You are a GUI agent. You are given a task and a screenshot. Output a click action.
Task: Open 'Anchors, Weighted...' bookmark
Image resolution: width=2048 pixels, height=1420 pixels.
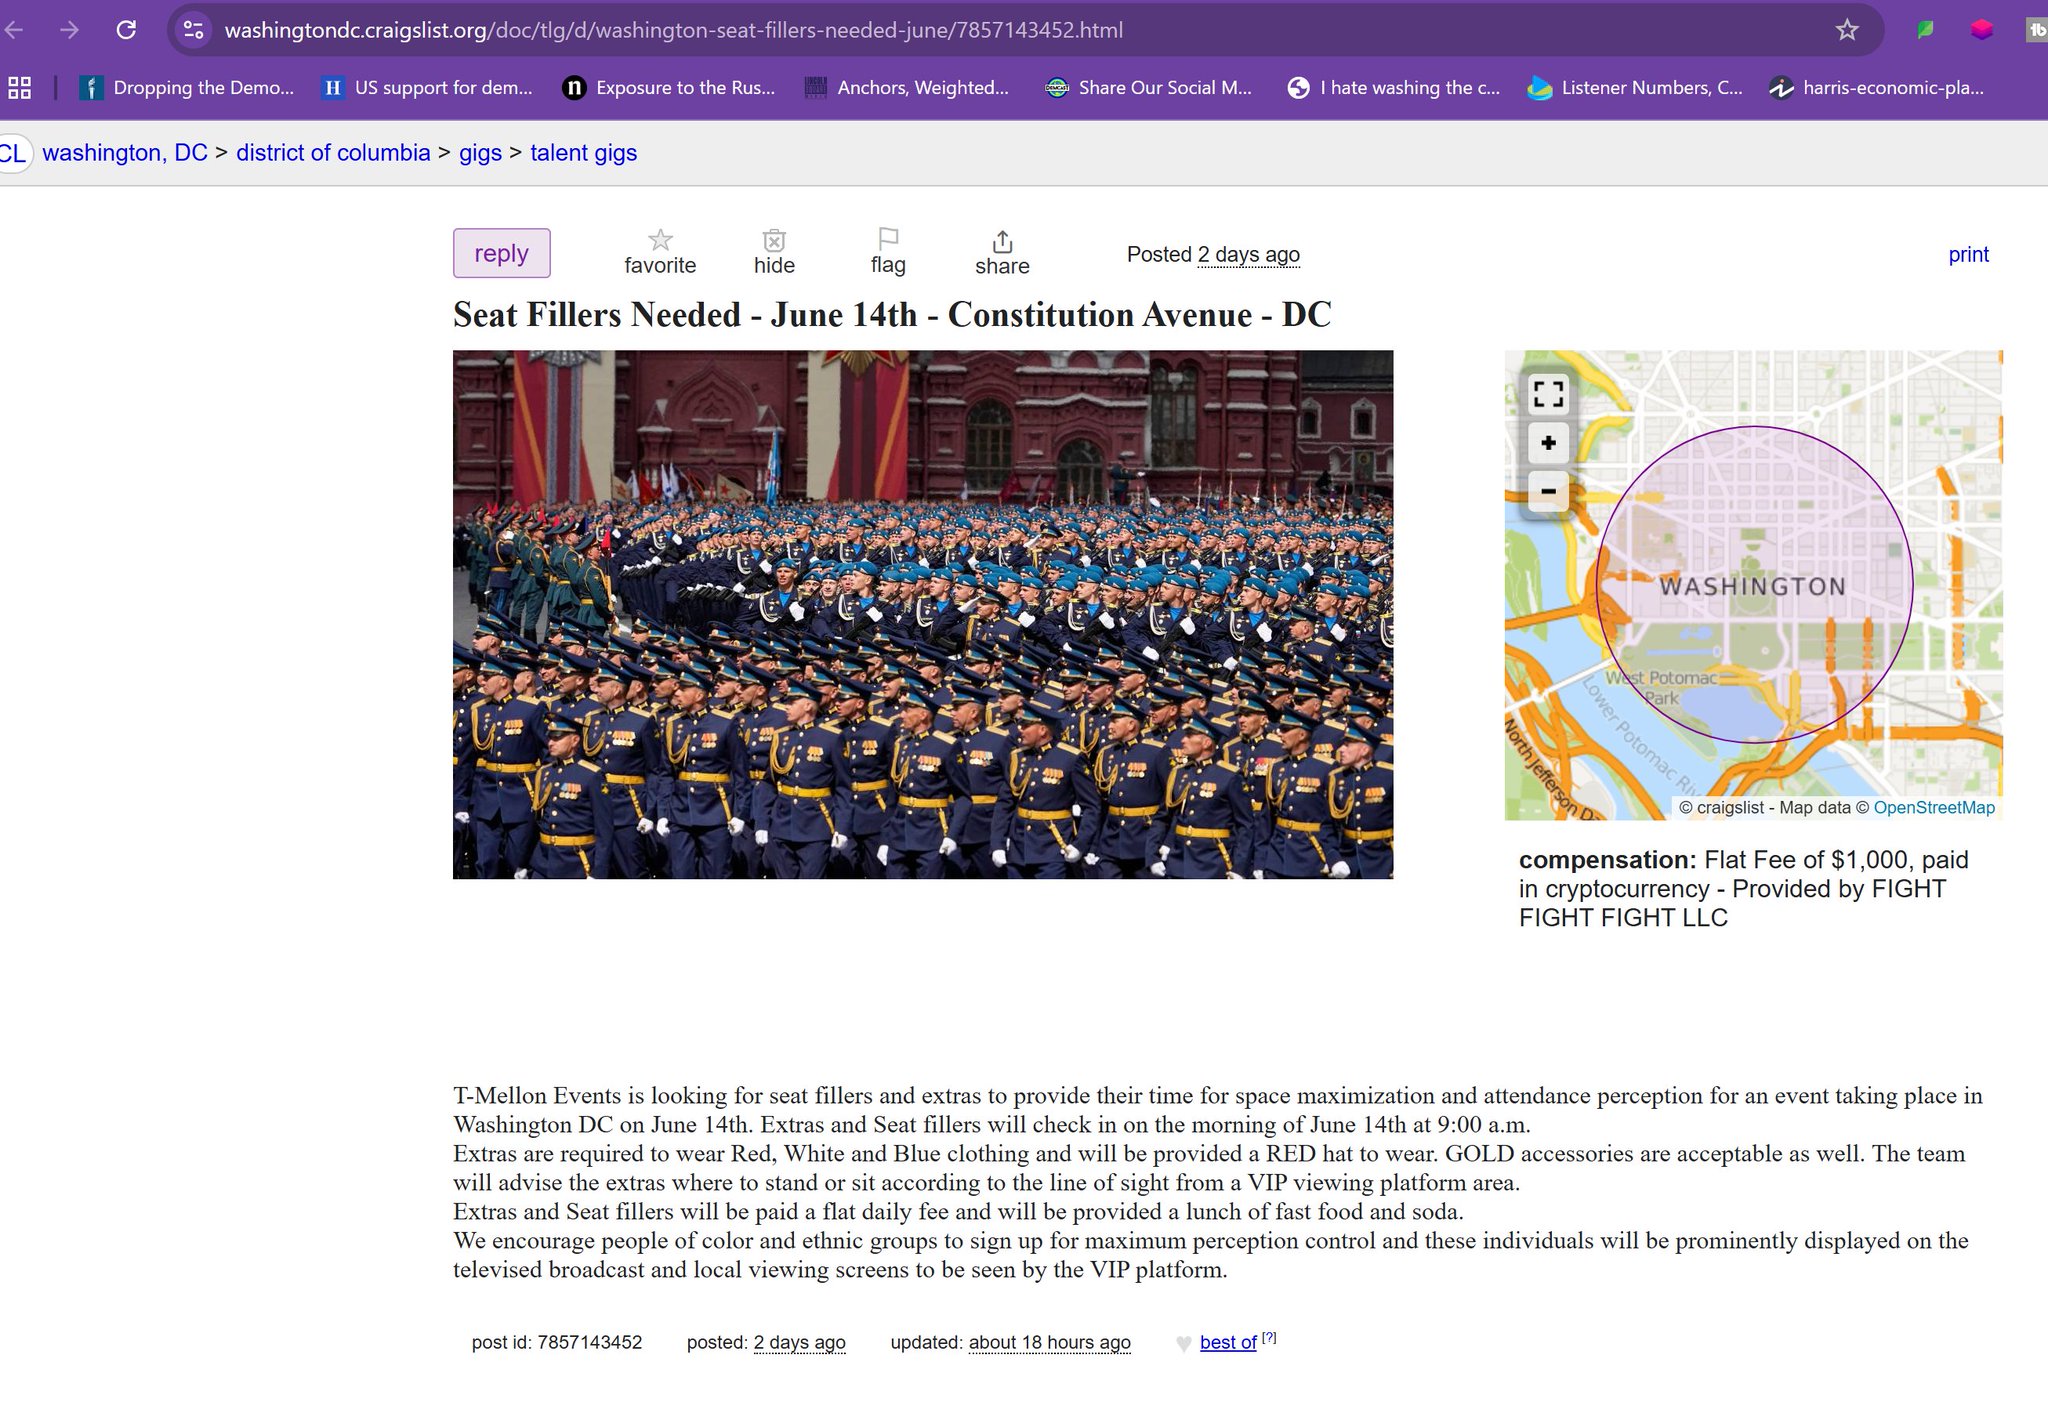tap(908, 88)
